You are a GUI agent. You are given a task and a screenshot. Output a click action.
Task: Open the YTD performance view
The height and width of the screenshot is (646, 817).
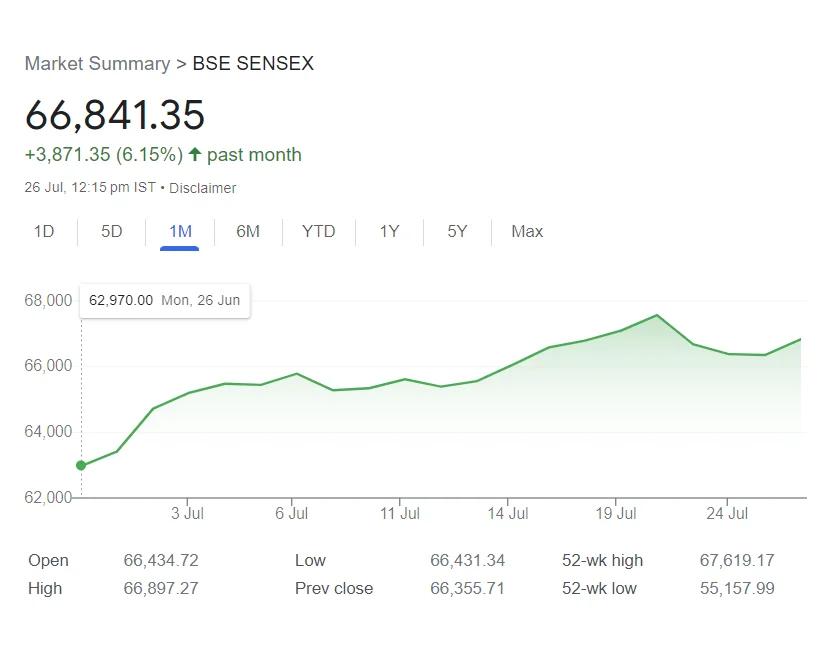point(318,231)
